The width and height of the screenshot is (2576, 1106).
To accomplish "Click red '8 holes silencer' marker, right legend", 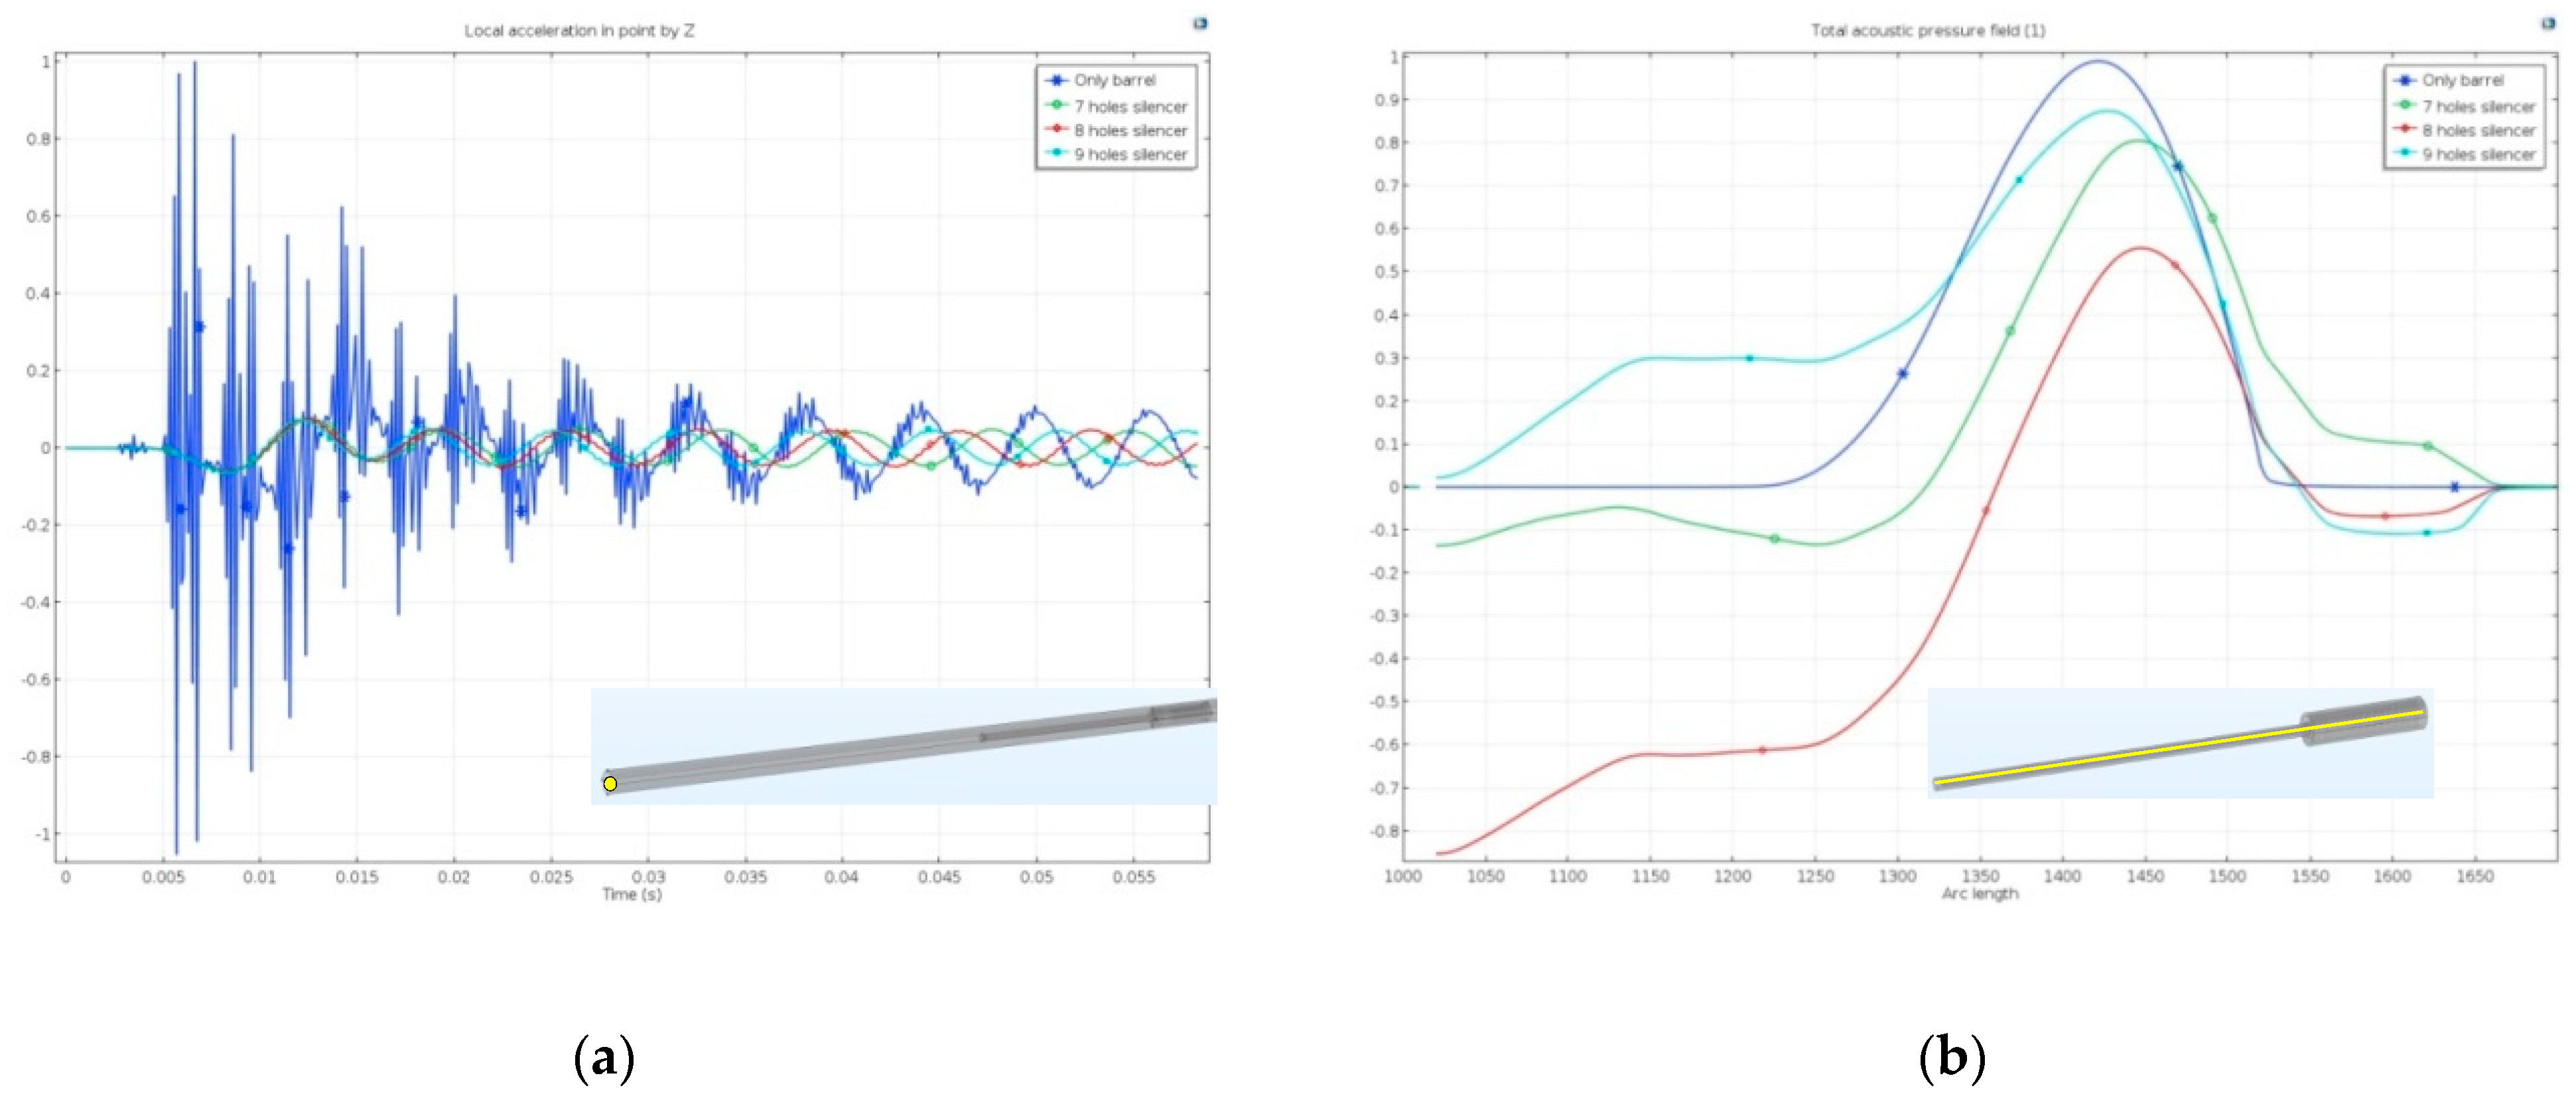I will point(2404,129).
